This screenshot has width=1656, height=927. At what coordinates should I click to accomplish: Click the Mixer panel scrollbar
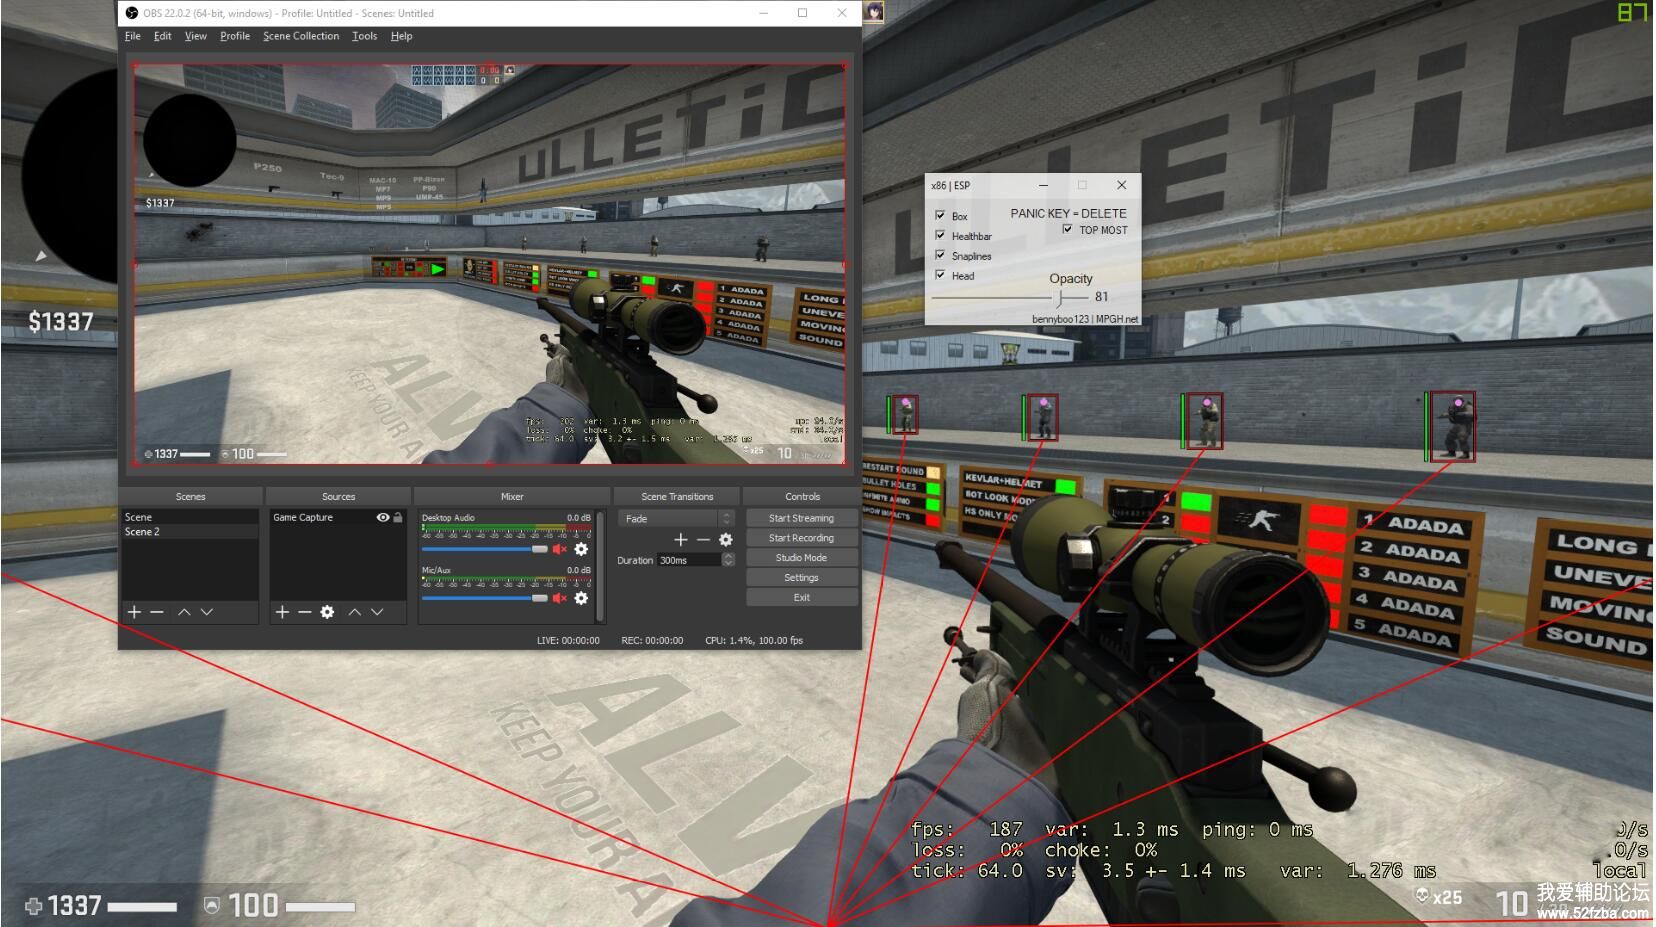pyautogui.click(x=600, y=567)
